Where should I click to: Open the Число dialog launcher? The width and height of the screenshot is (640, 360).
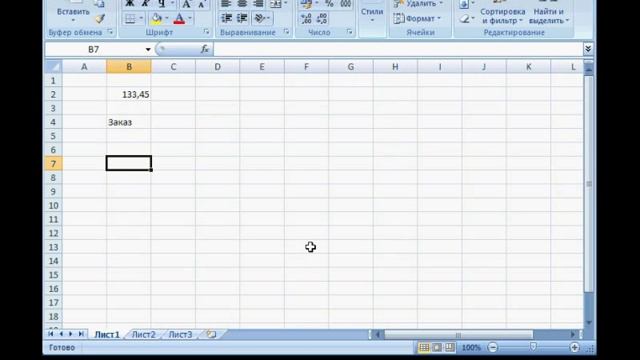(349, 32)
